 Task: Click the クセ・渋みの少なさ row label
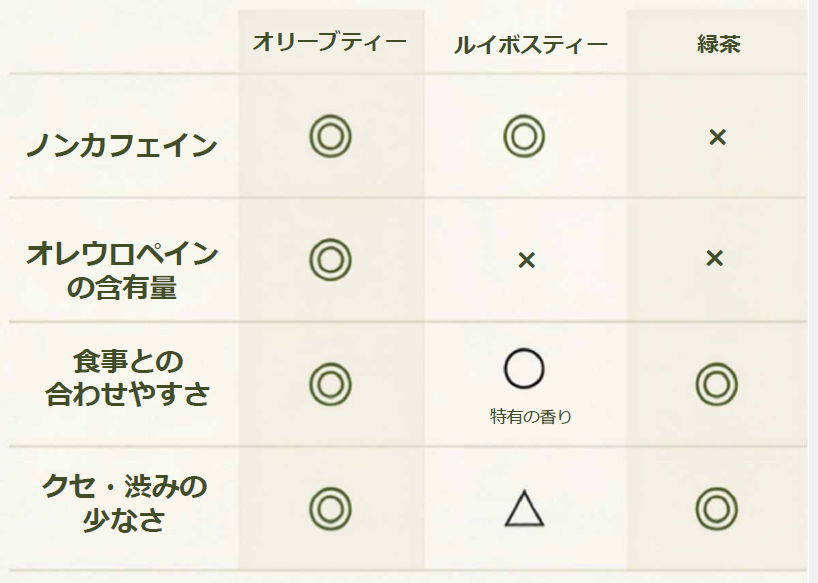tap(125, 503)
